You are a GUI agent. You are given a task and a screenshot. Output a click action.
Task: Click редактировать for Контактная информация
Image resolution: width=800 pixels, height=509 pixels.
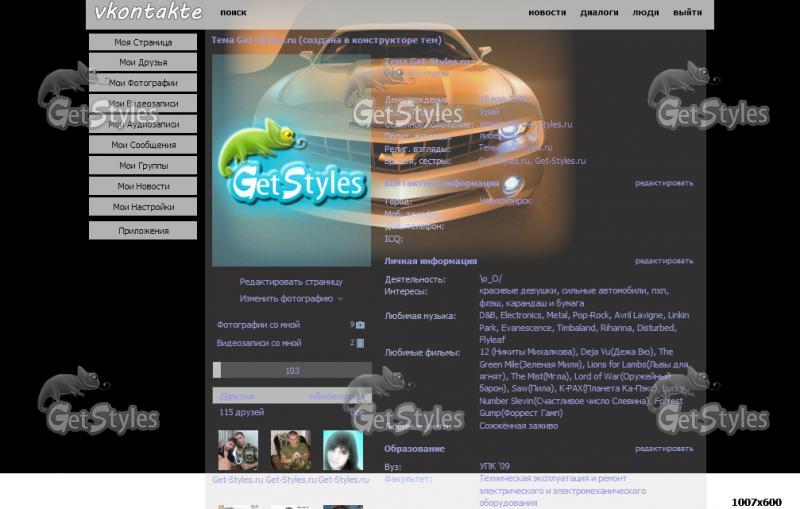tap(664, 183)
